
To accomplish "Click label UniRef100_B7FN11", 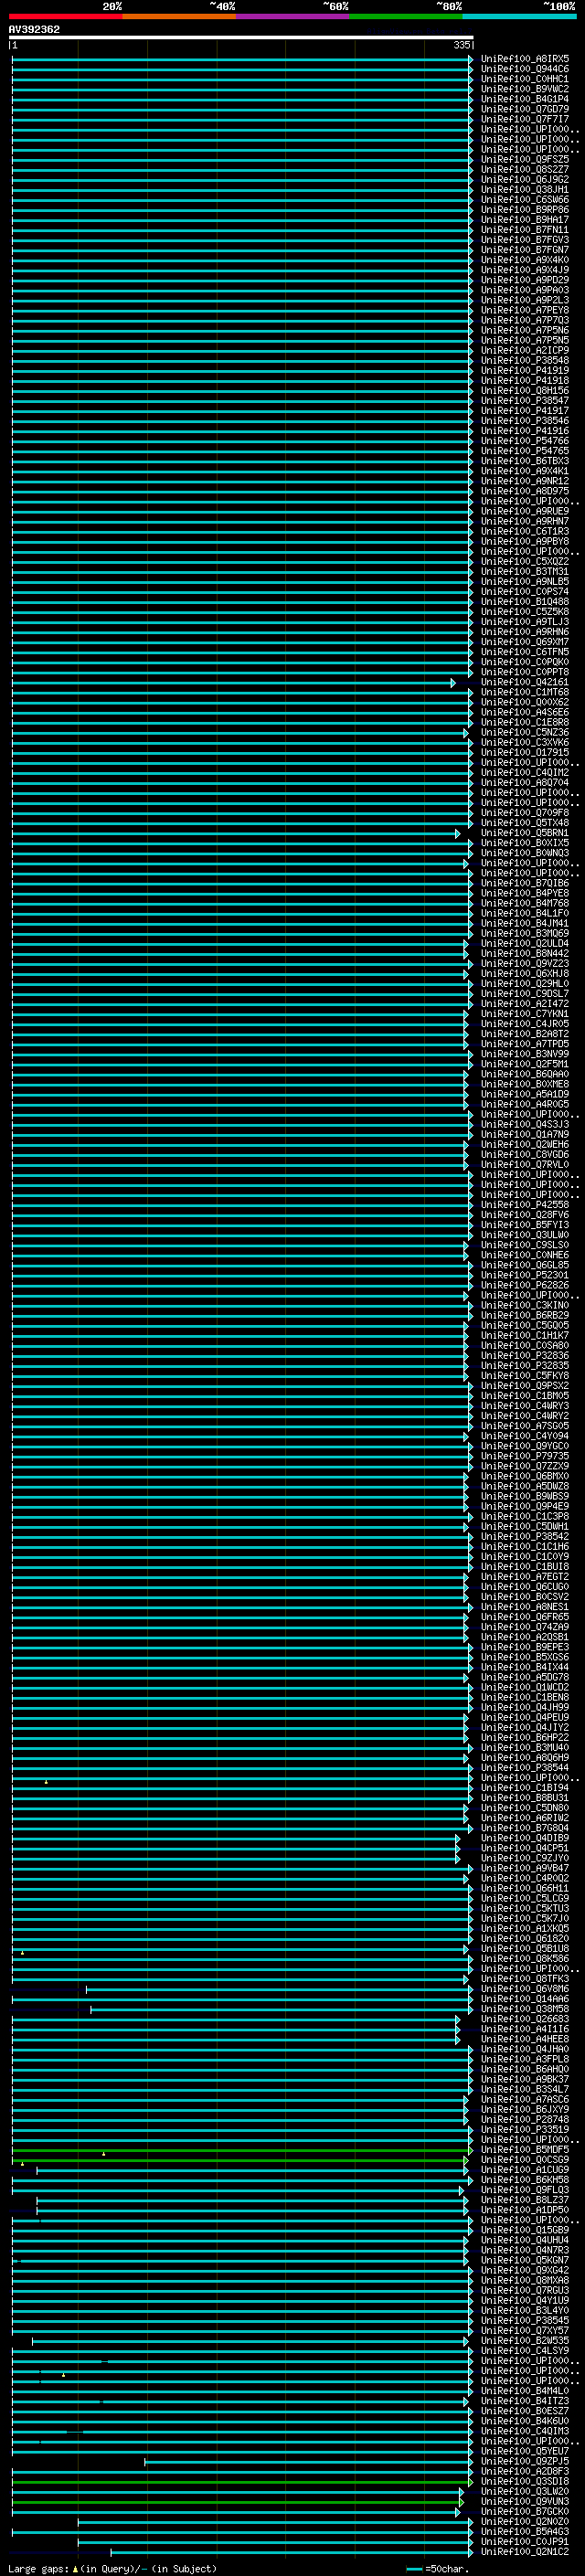I will click(525, 230).
